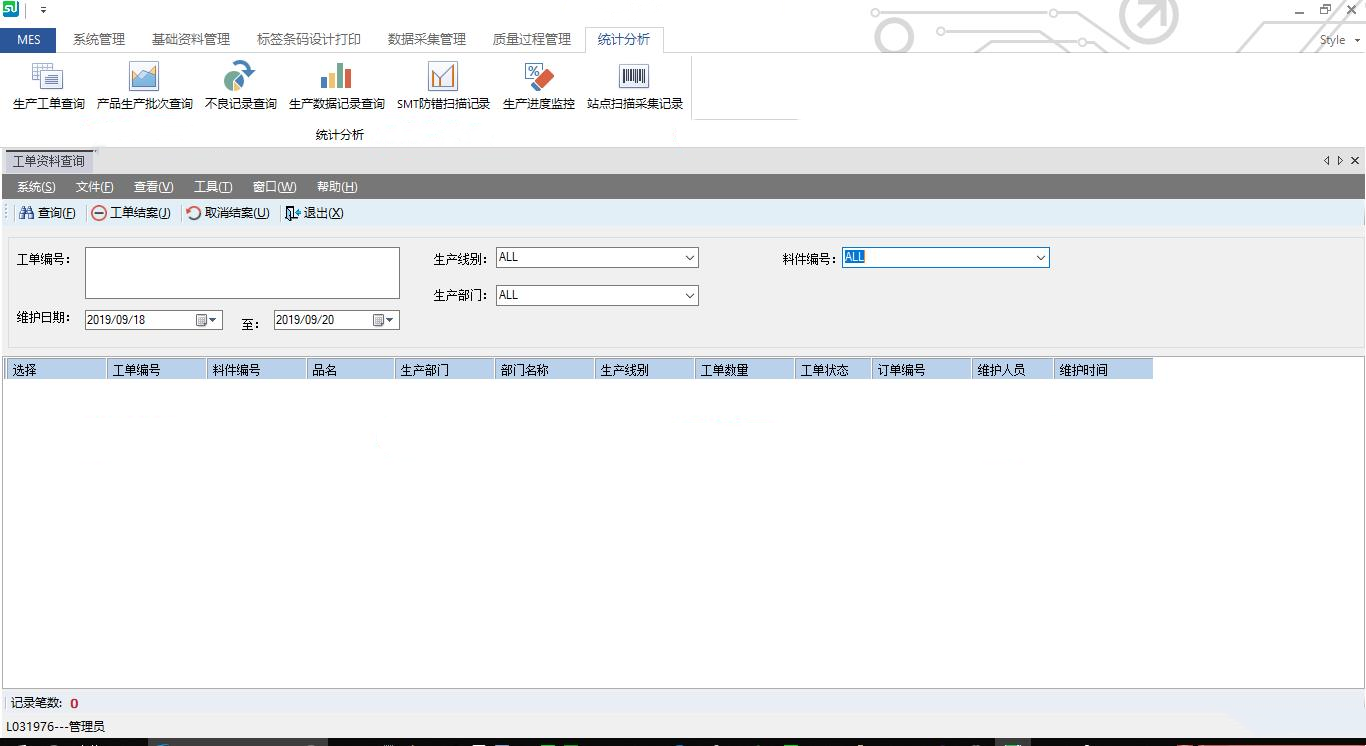Sort by 工单数量 column header
The image size is (1366, 746).
click(x=744, y=370)
